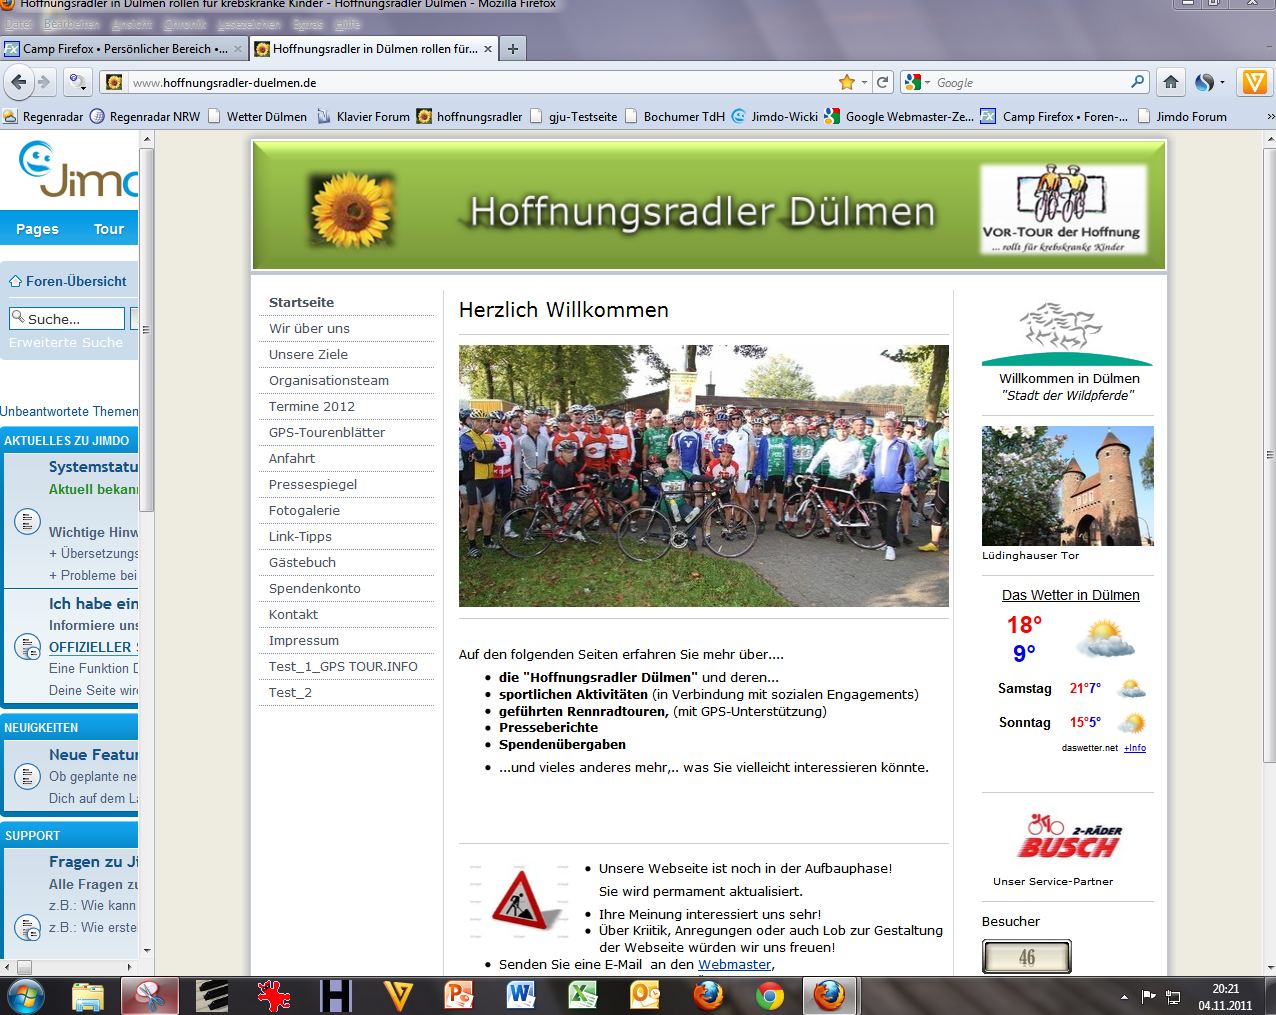Click the Lüdinghauser Tor photo
Image resolution: width=1276 pixels, height=1015 pixels.
[1067, 486]
